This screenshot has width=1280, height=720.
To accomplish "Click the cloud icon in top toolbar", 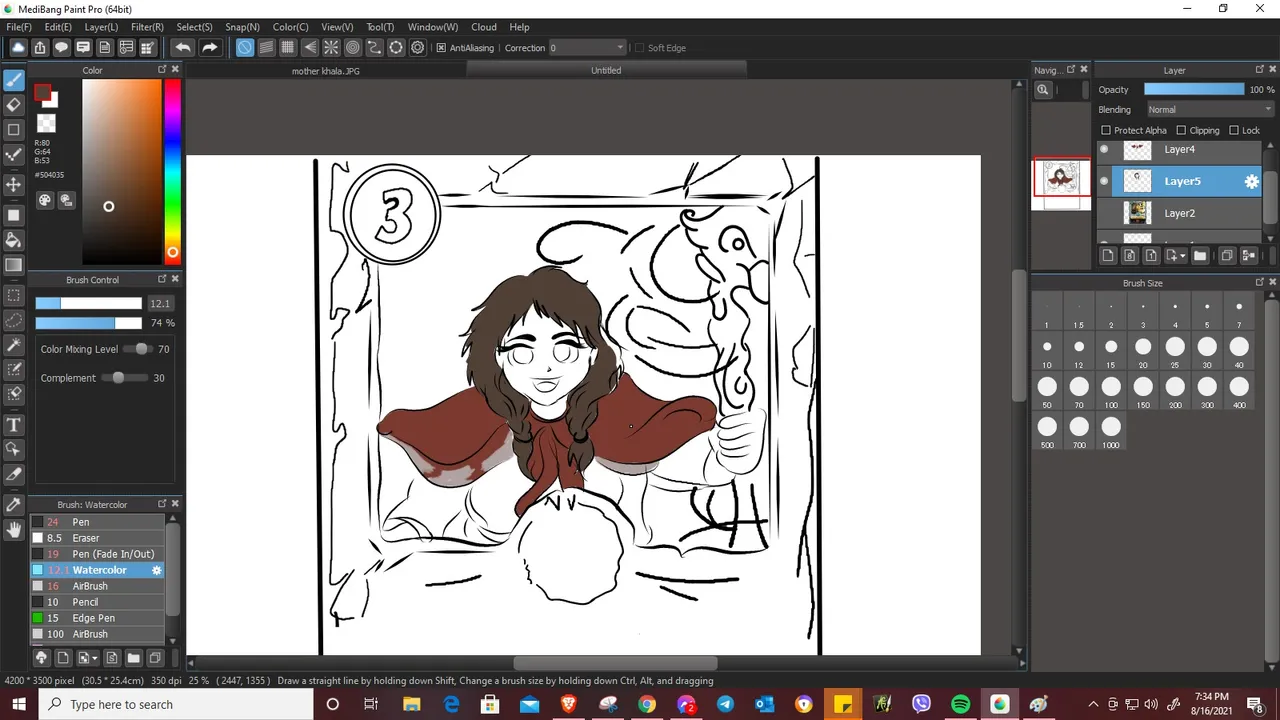I will click(x=18, y=47).
